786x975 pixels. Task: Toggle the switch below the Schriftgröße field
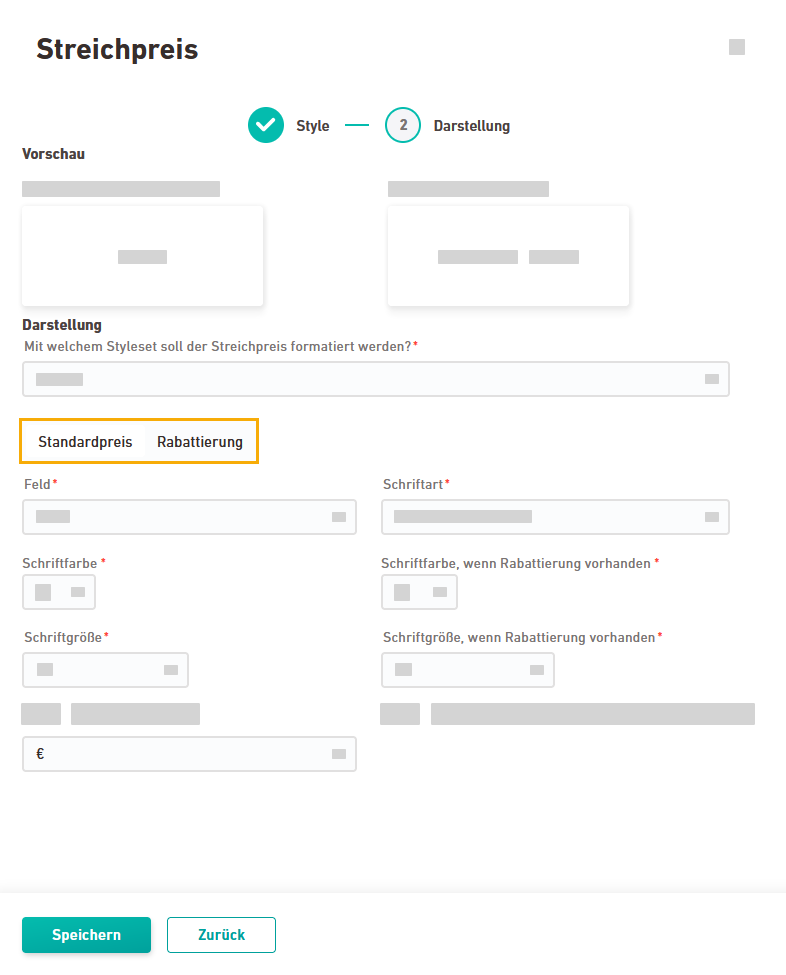[x=41, y=713]
